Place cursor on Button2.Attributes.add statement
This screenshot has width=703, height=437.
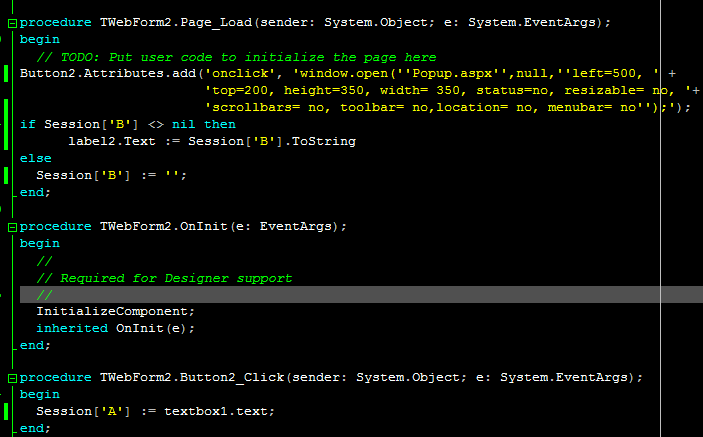pos(100,74)
